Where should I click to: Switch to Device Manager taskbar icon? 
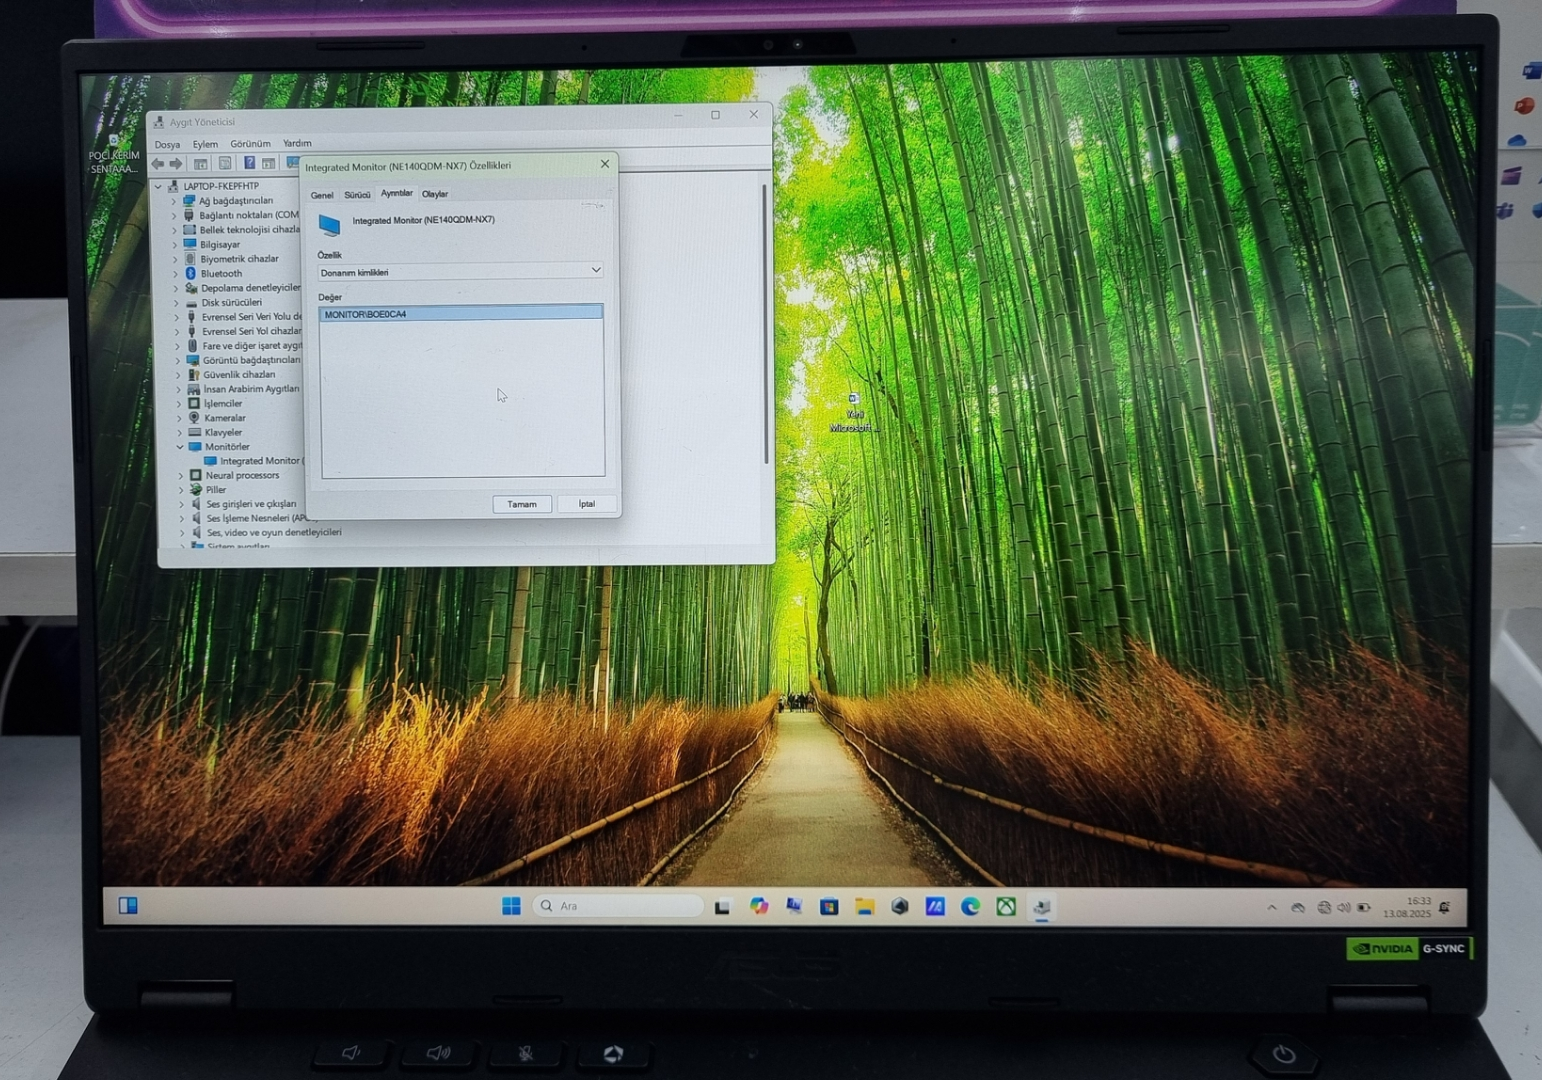pos(1042,907)
